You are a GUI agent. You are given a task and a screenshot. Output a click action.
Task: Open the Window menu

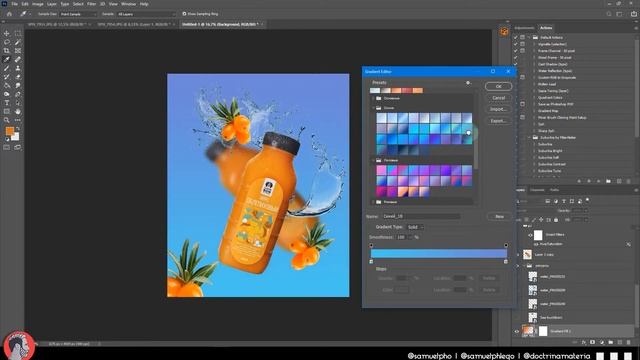pos(128,4)
